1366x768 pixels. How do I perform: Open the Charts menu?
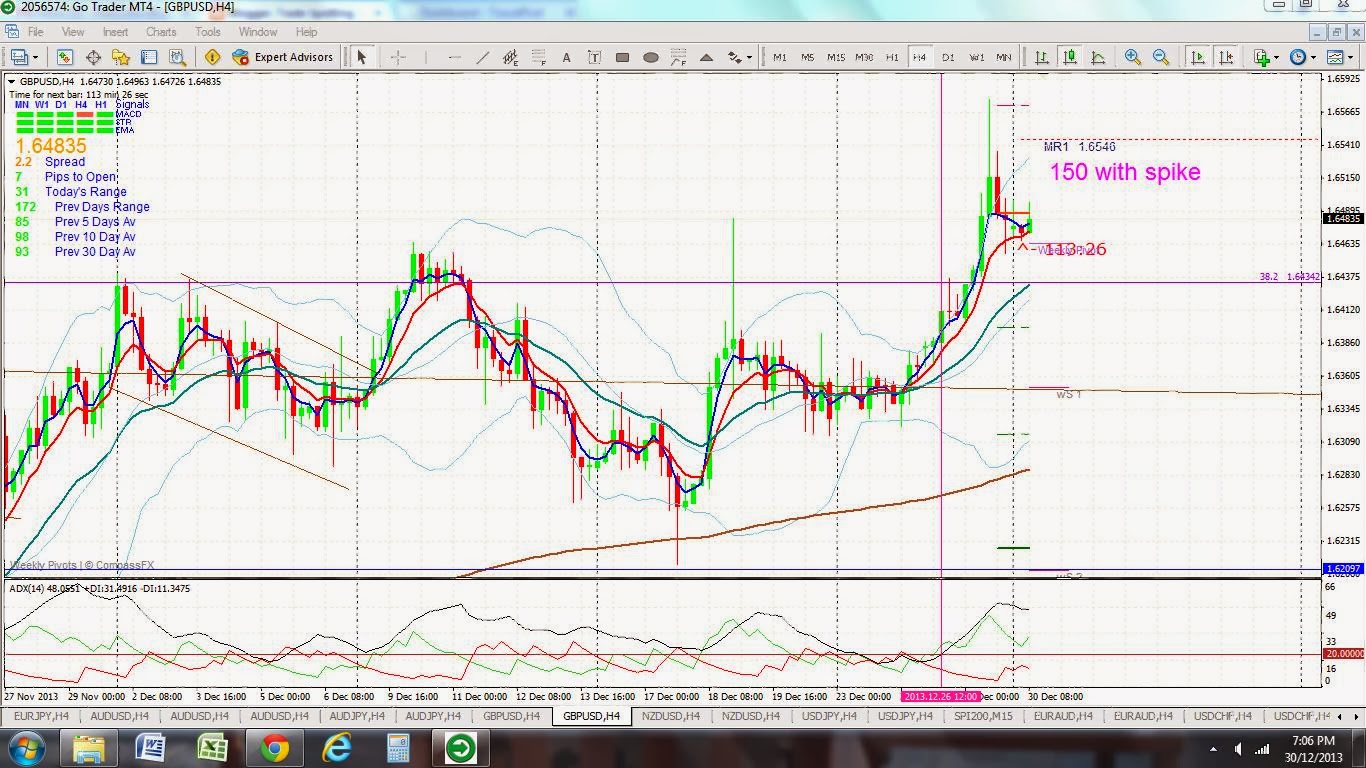pyautogui.click(x=161, y=32)
